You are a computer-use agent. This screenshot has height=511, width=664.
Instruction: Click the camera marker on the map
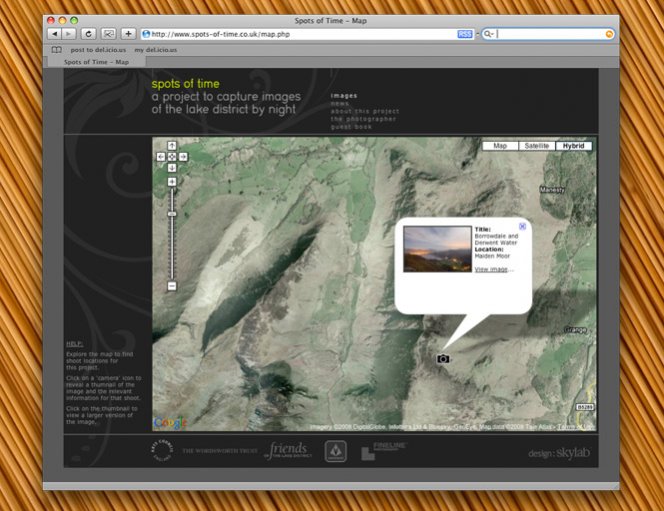tap(443, 358)
